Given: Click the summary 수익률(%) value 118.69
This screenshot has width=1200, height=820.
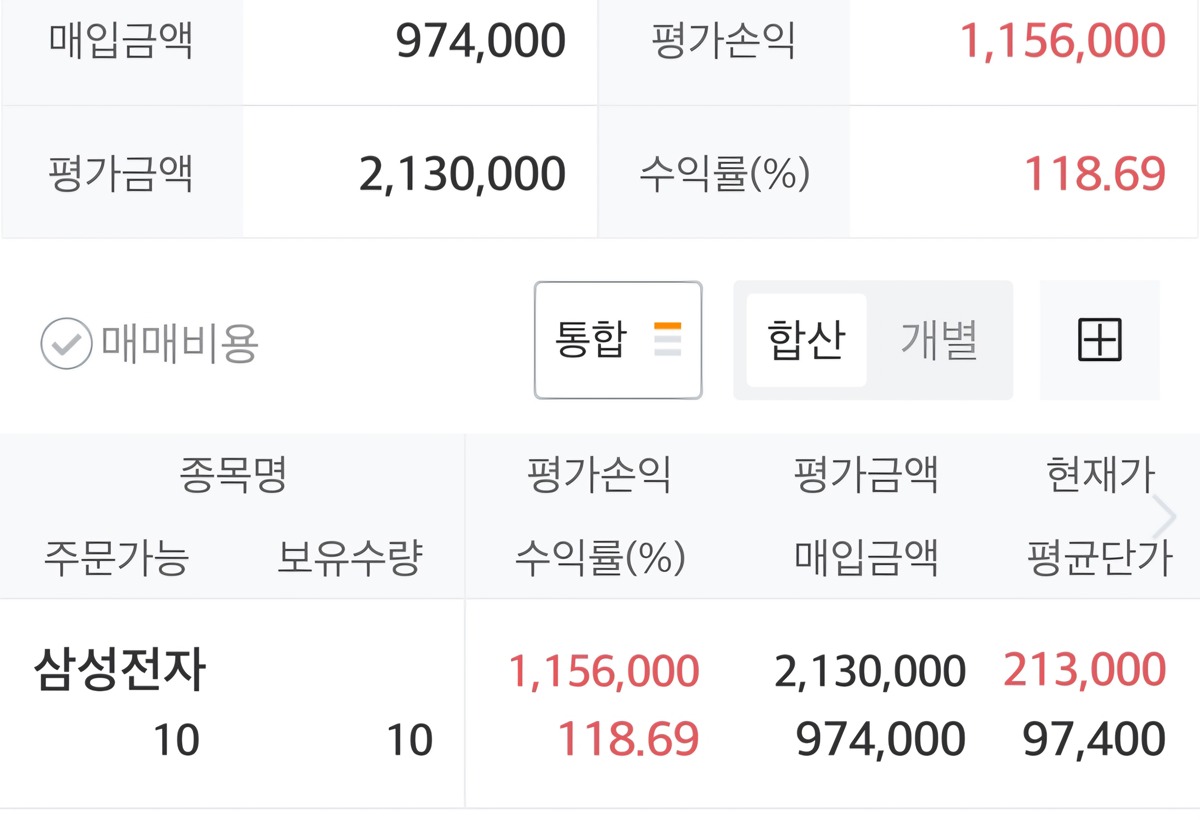Looking at the screenshot, I should pyautogui.click(x=1094, y=174).
